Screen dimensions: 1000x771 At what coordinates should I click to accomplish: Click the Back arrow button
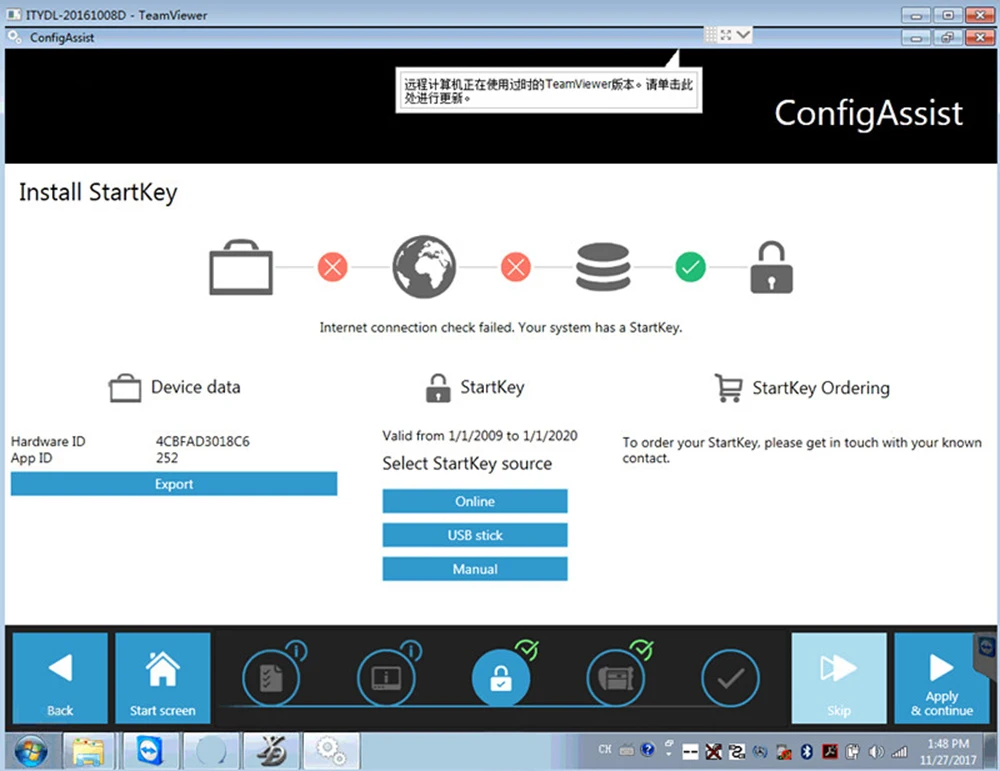click(x=60, y=678)
